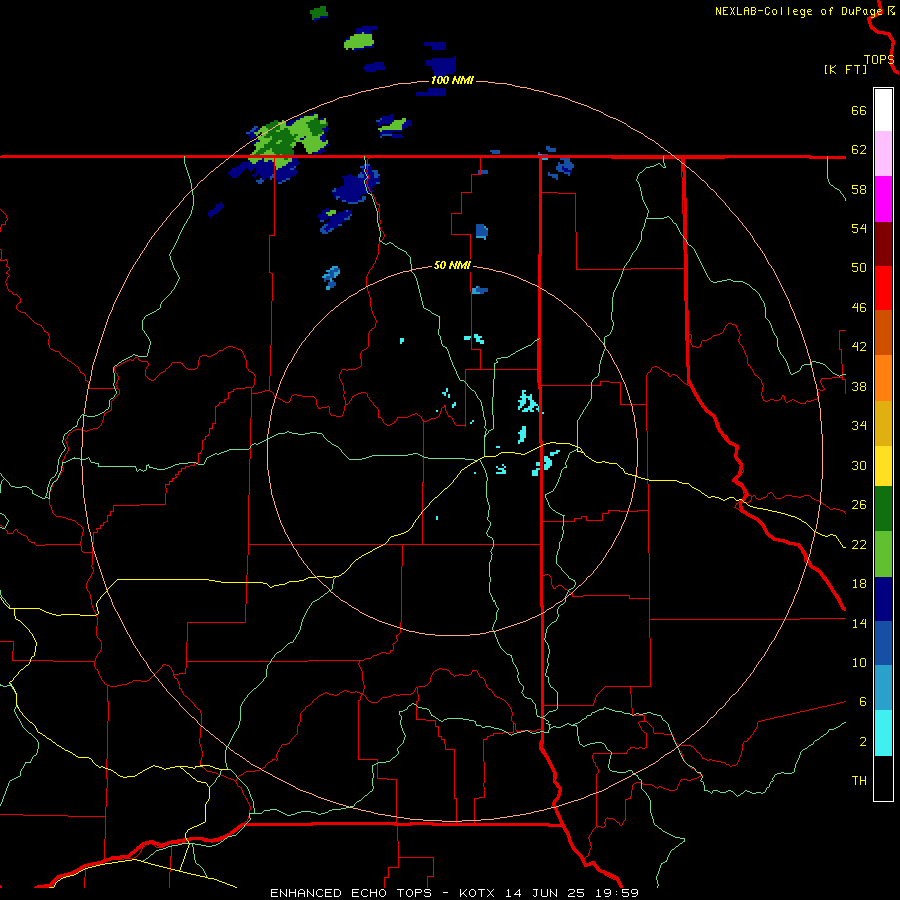Click the bright orange legend swatch
This screenshot has width=900, height=900.
[883, 378]
